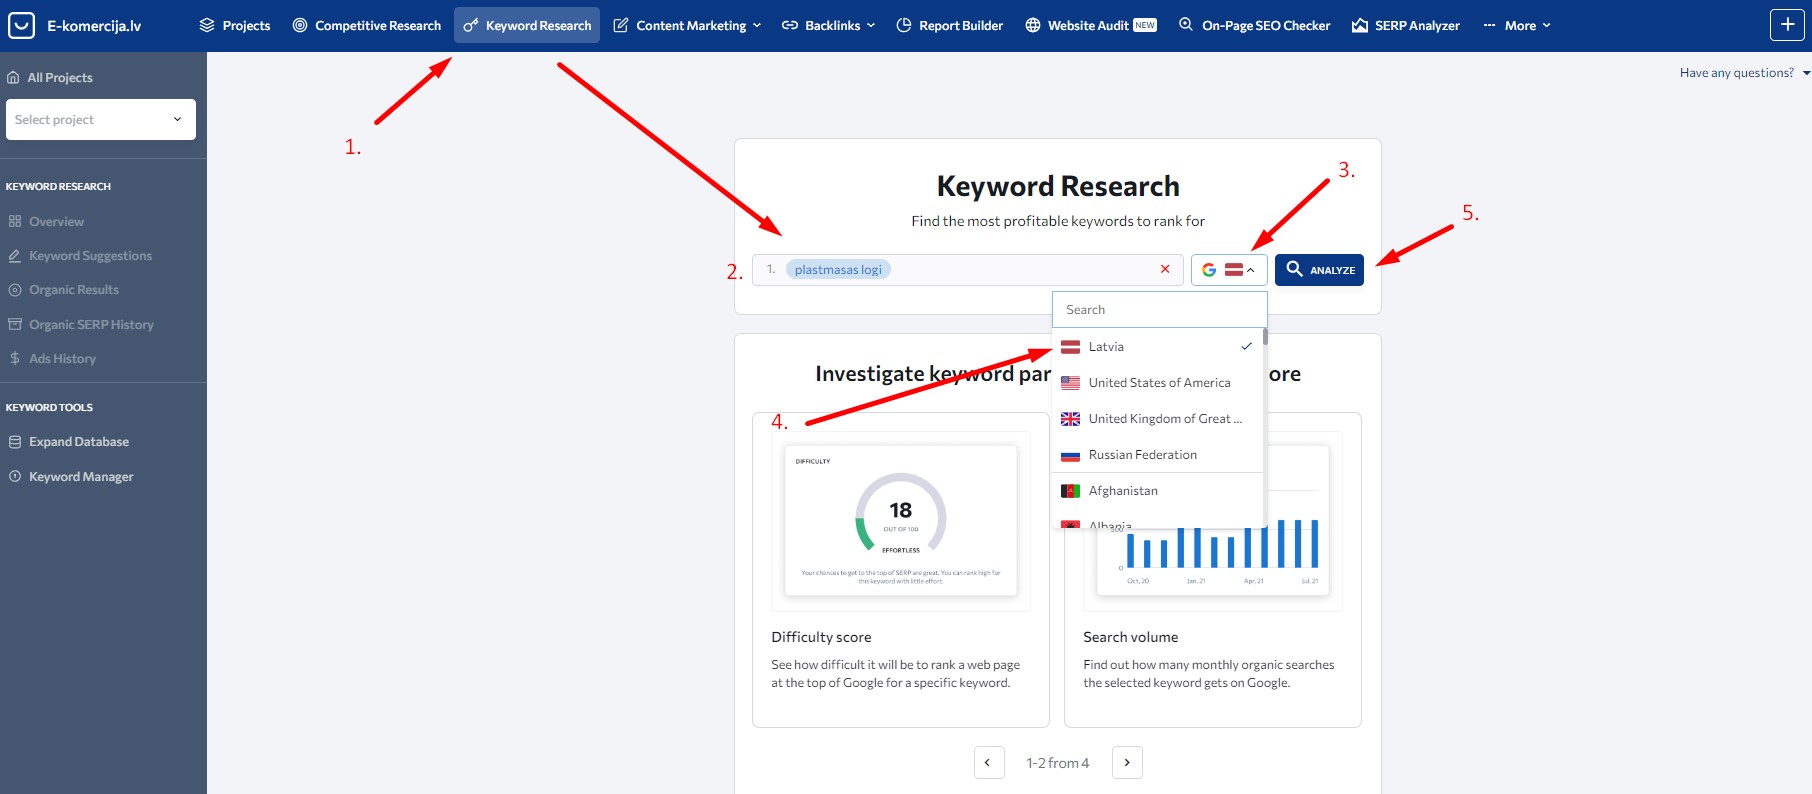This screenshot has width=1812, height=794.
Task: Open Ads History in the sidebar
Action: click(x=62, y=359)
